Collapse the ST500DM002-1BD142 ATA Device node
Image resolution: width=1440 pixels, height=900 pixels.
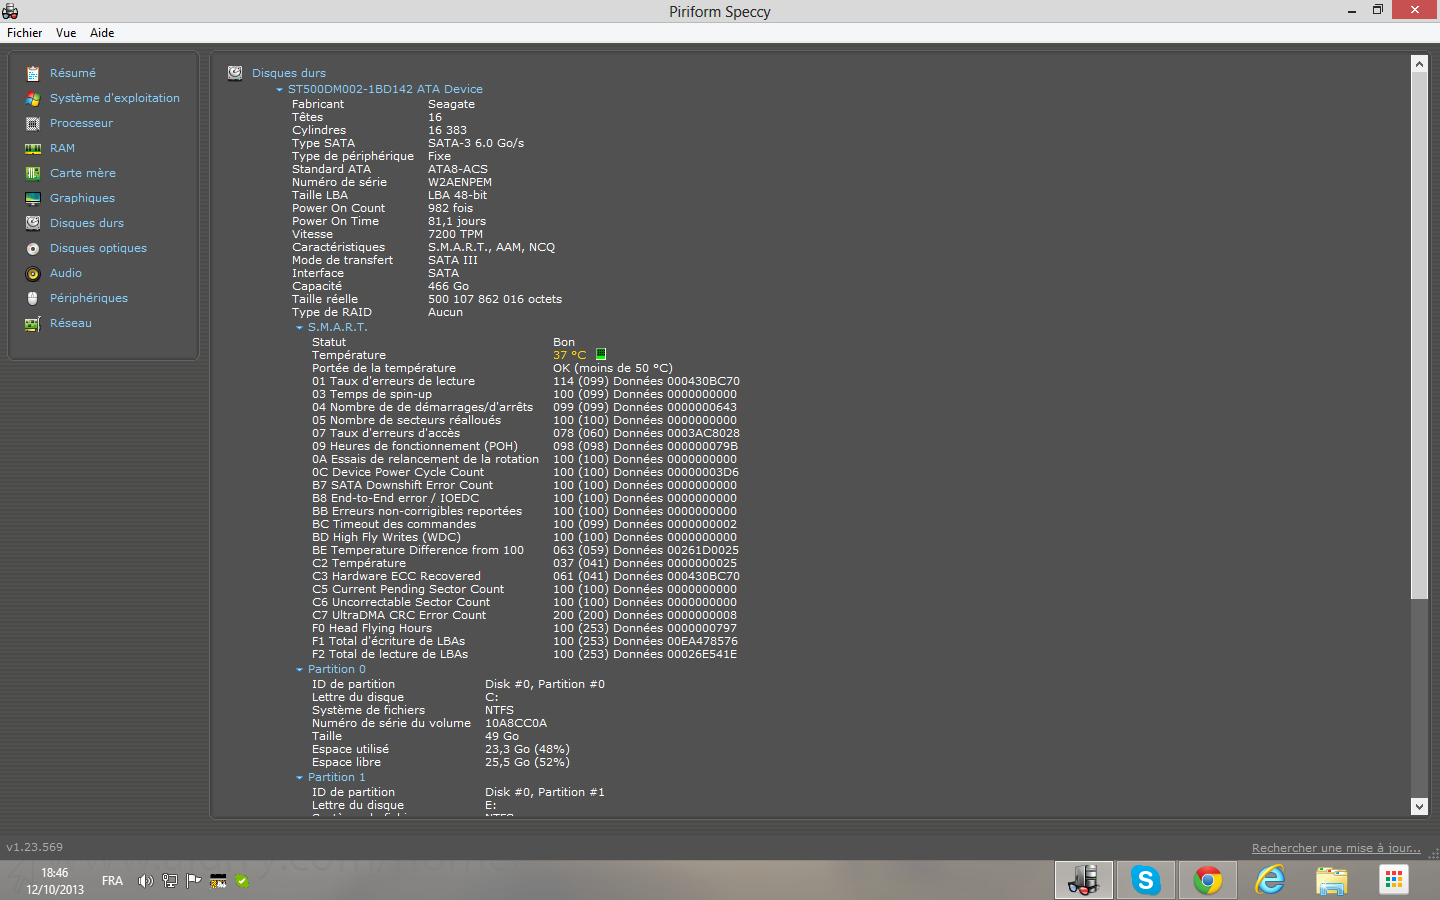(x=280, y=90)
